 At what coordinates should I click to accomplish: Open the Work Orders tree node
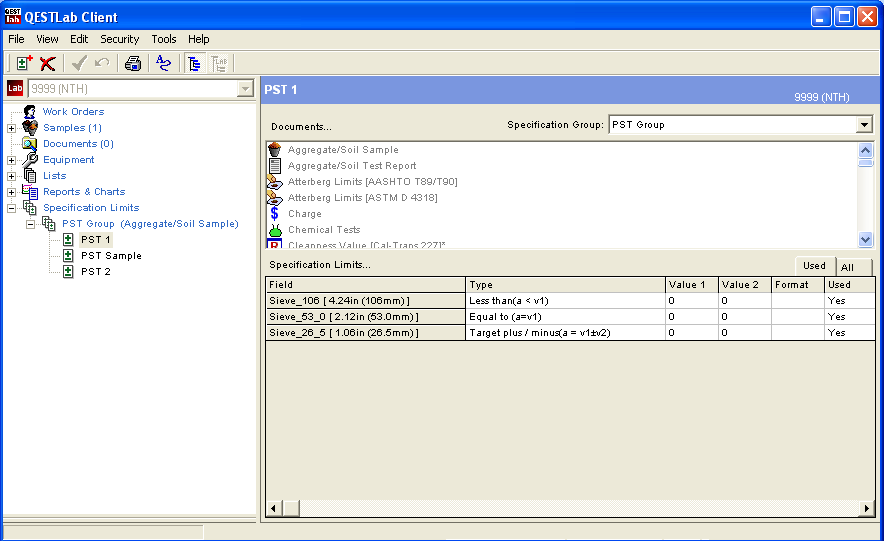coord(73,112)
